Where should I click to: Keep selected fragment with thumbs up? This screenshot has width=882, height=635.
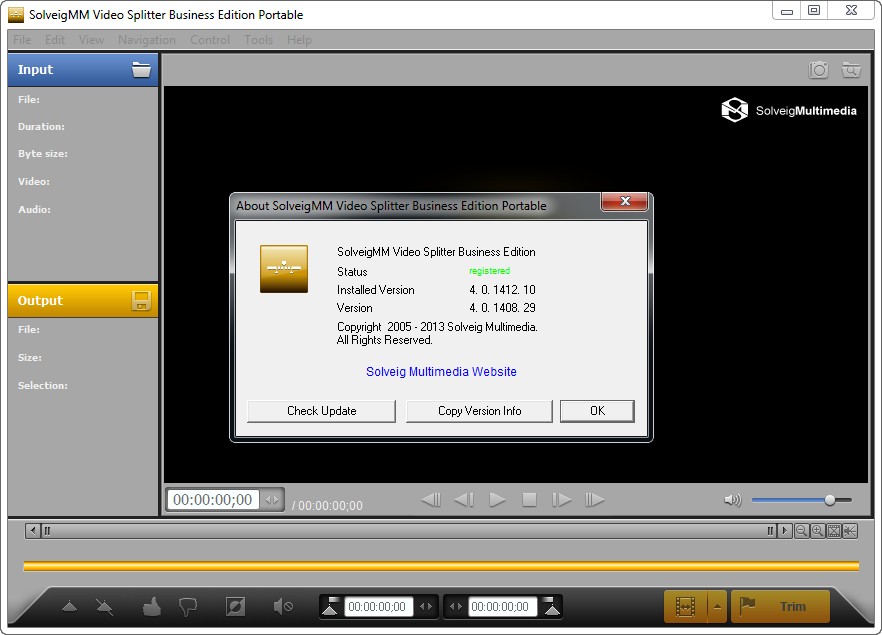[x=152, y=606]
